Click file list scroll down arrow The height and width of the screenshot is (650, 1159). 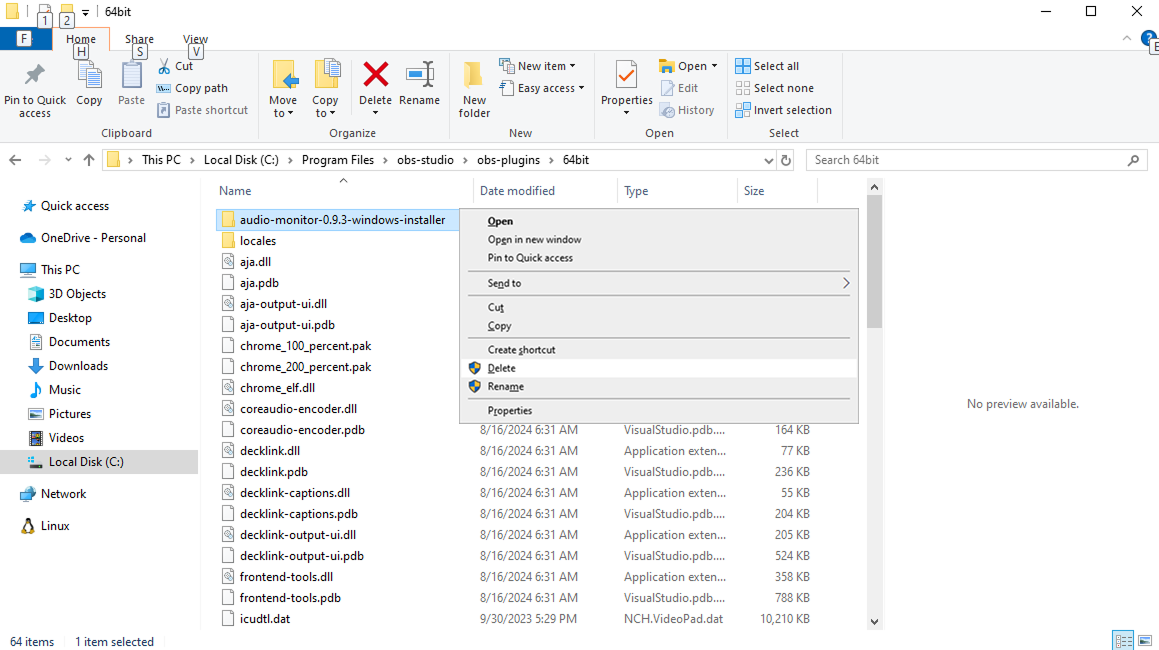874,622
